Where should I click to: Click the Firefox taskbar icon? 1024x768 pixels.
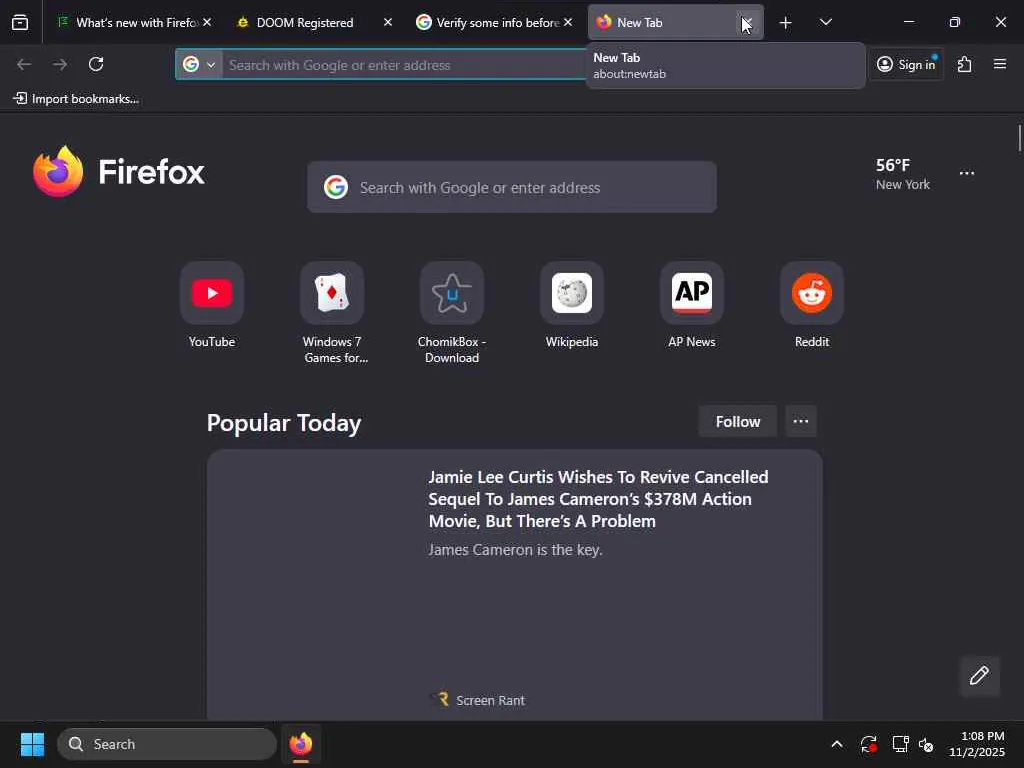click(301, 744)
